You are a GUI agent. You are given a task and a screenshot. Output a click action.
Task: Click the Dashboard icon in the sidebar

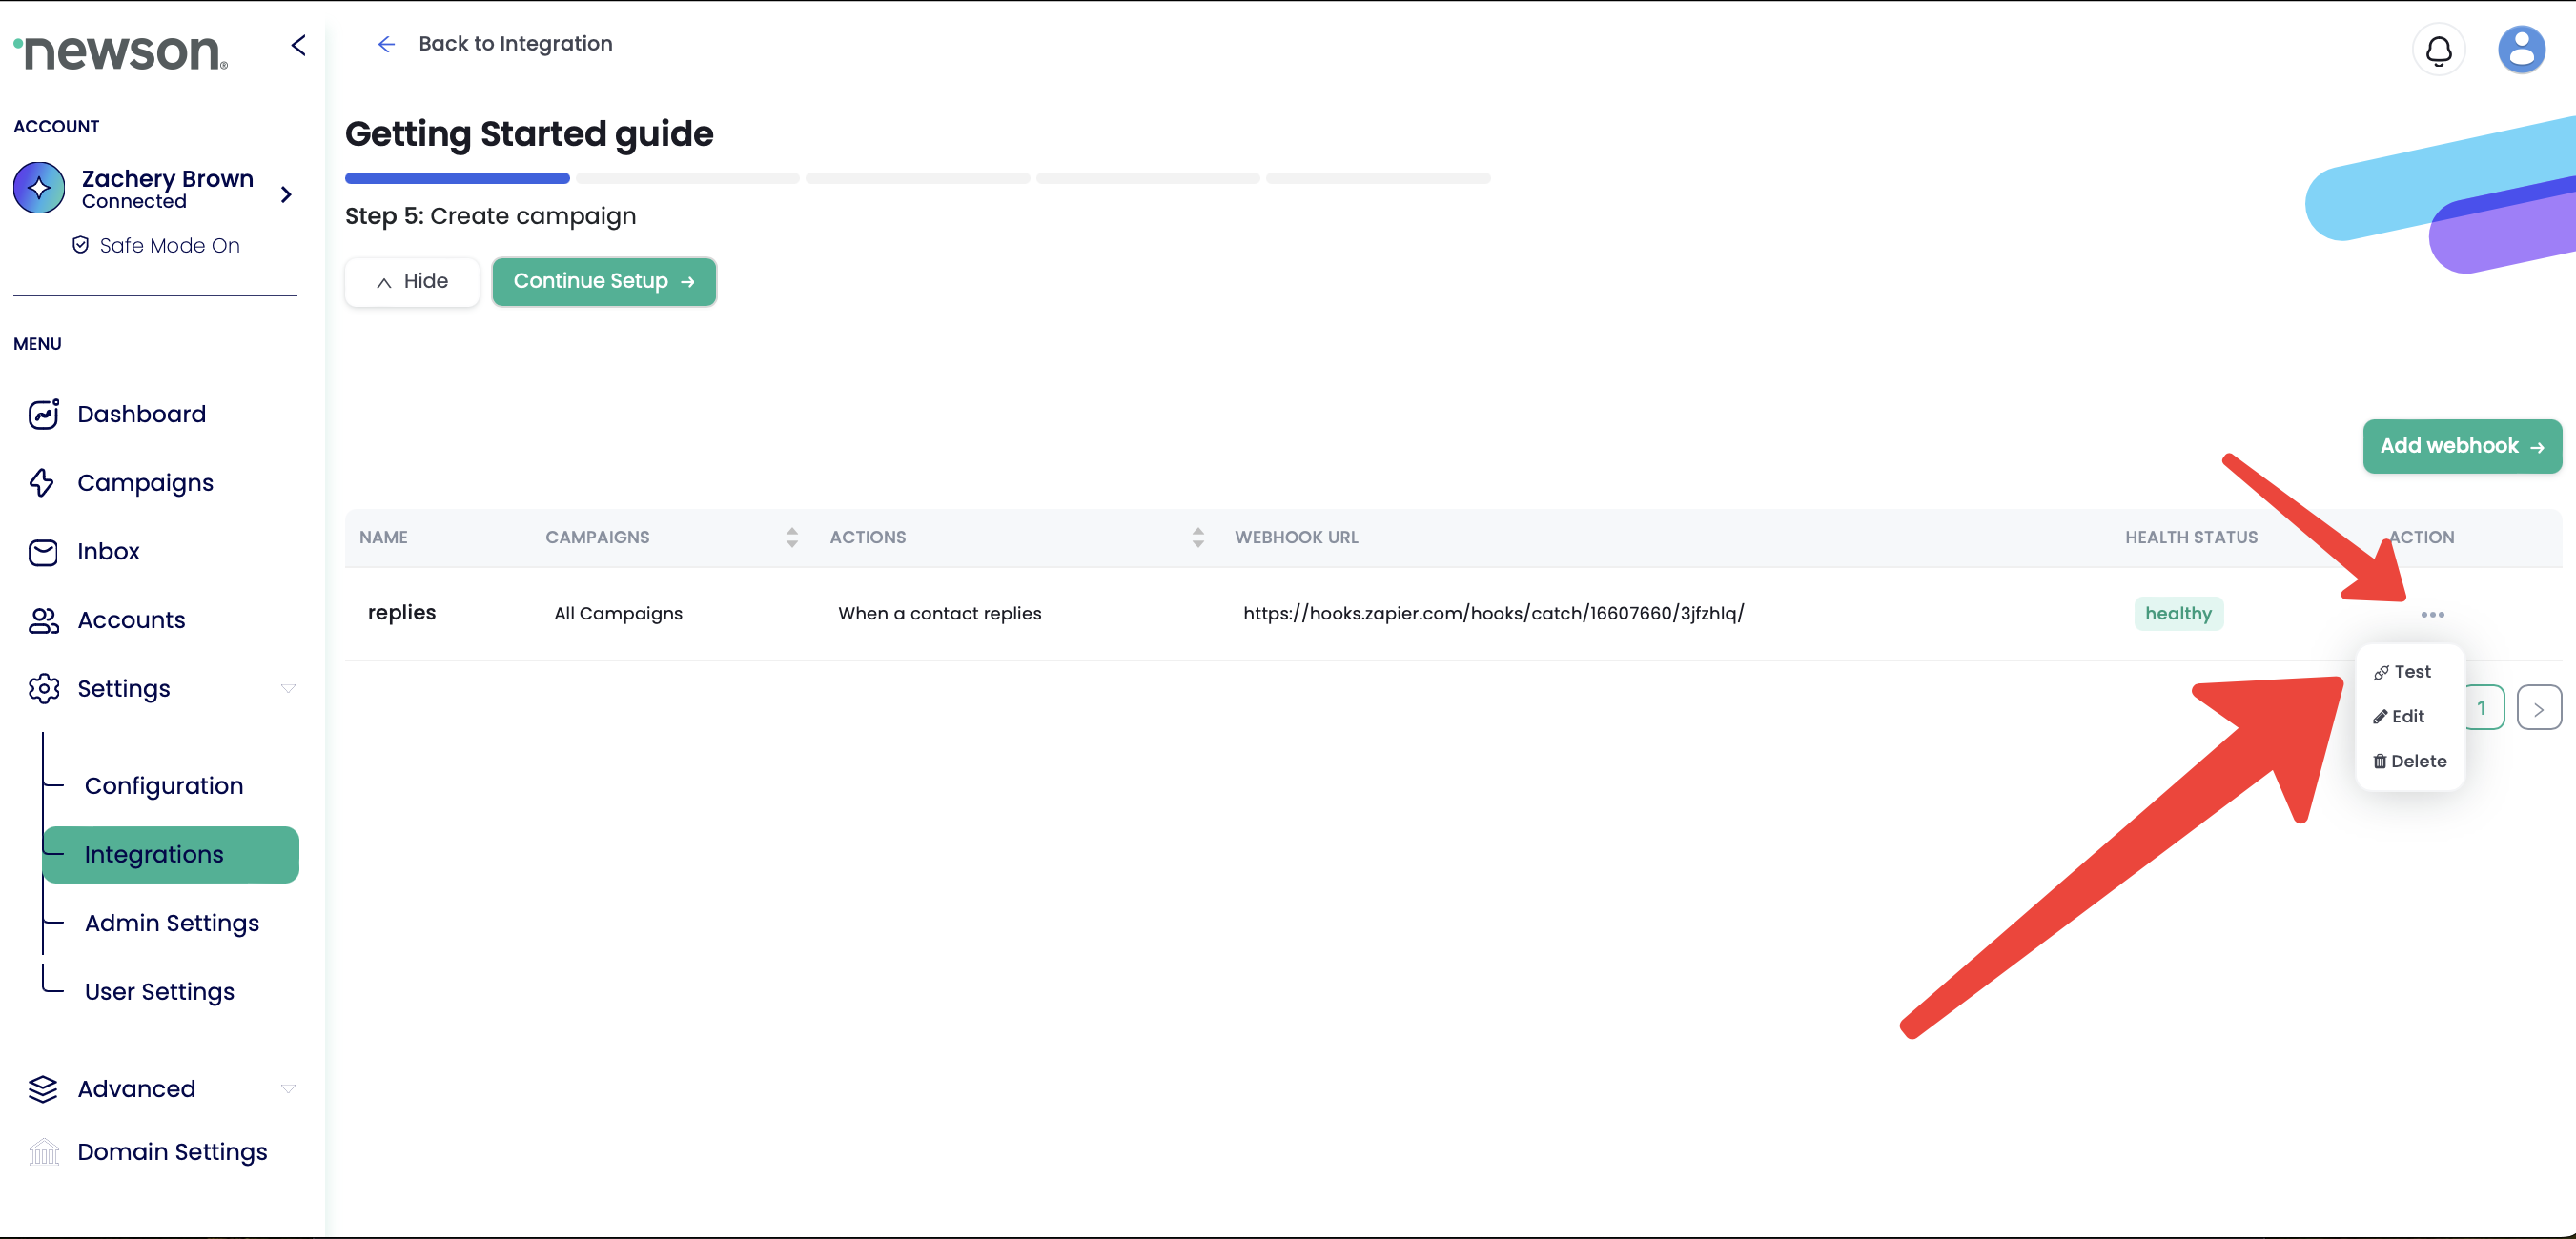[43, 414]
